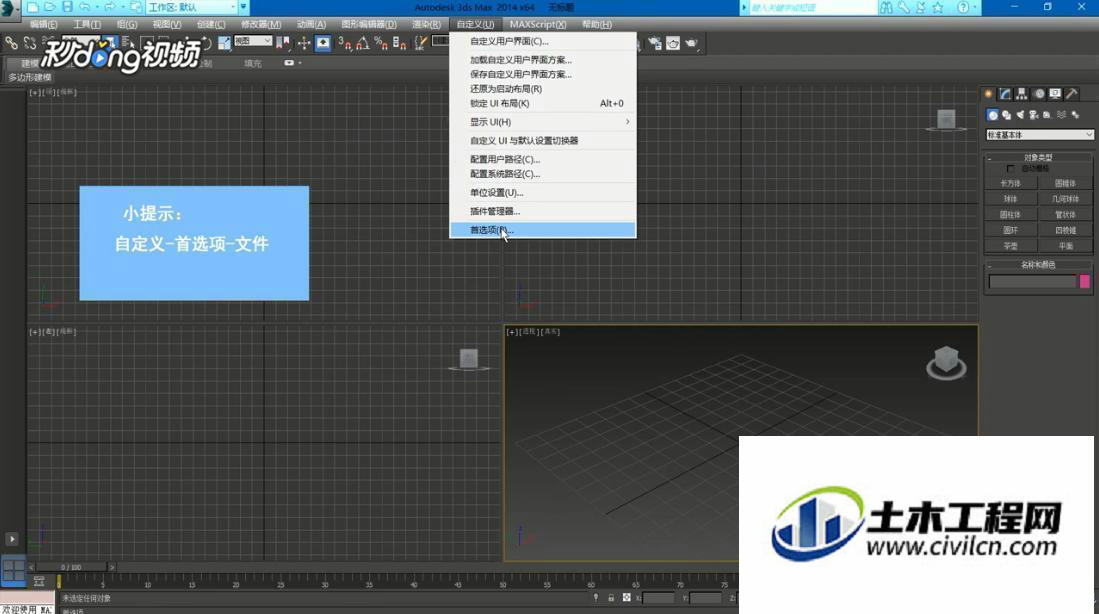Toggle the 自动栅格 checkbox

tap(1010, 169)
